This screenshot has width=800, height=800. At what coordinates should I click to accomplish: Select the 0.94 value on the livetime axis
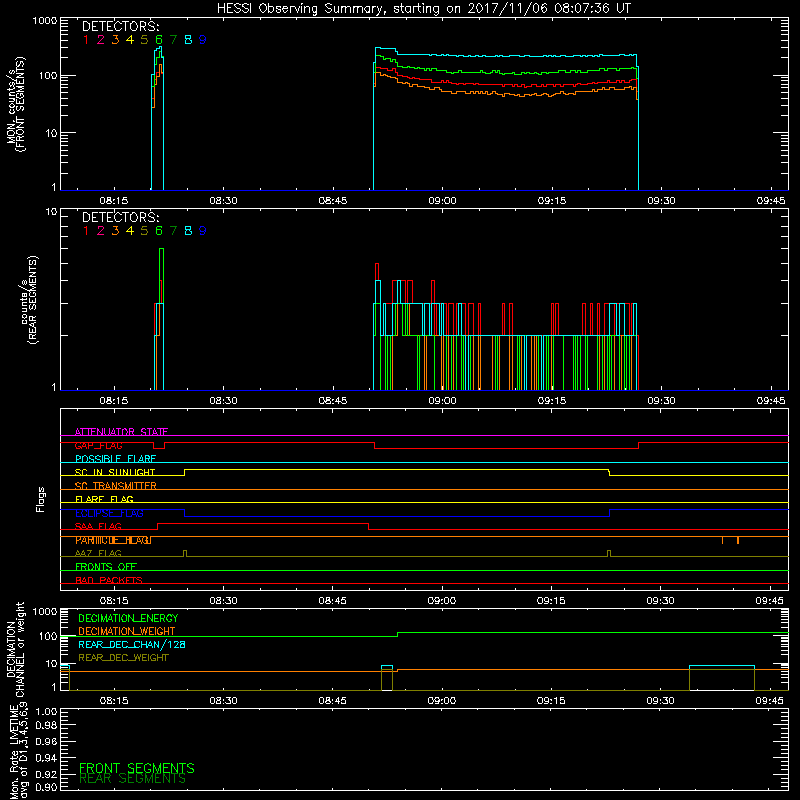[x=46, y=758]
